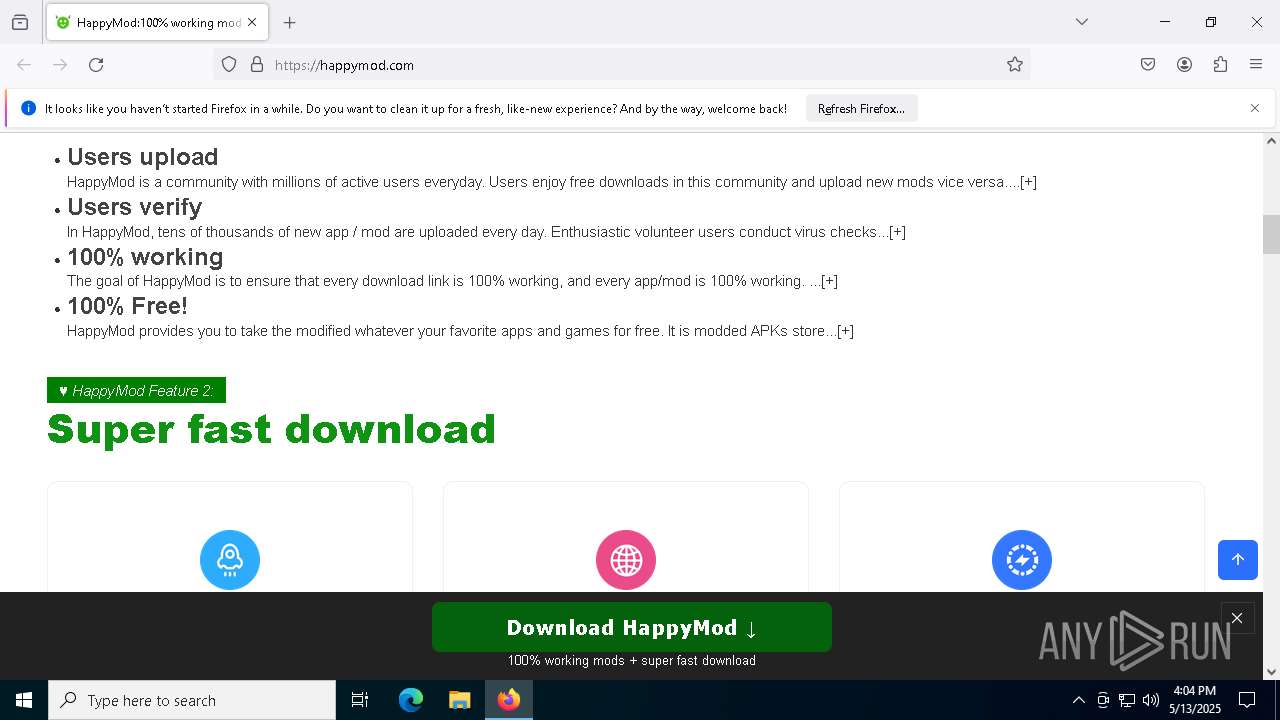Open the list all tabs dropdown
1280x720 pixels.
(1081, 22)
